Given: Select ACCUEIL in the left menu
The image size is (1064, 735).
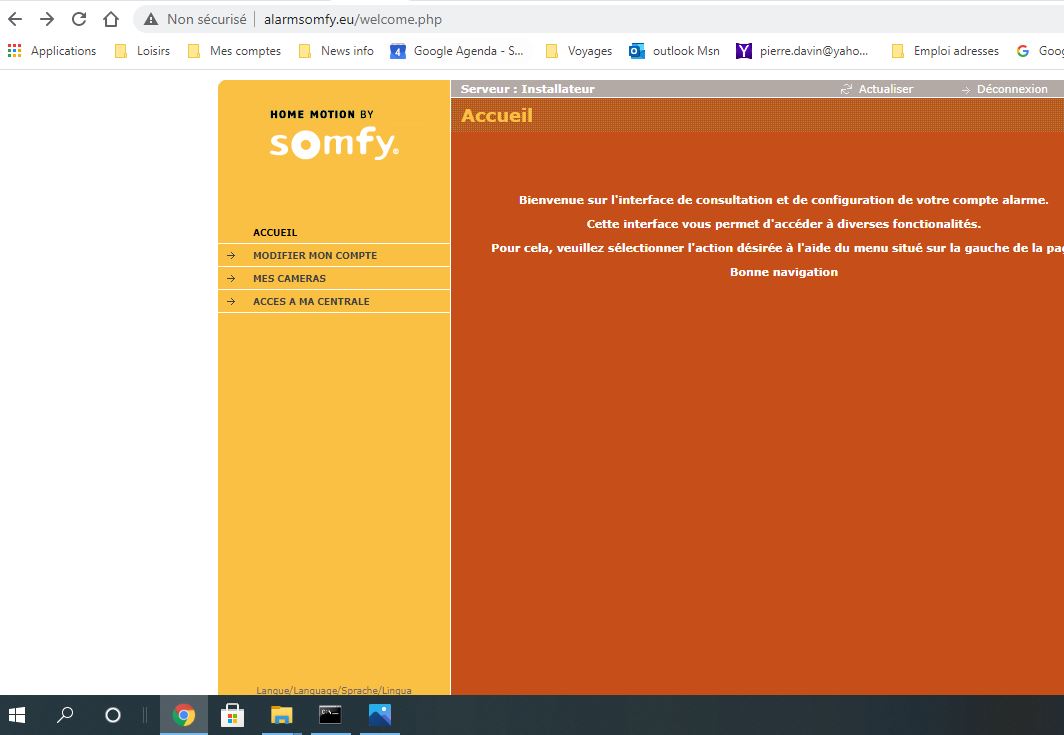Looking at the screenshot, I should (x=275, y=233).
